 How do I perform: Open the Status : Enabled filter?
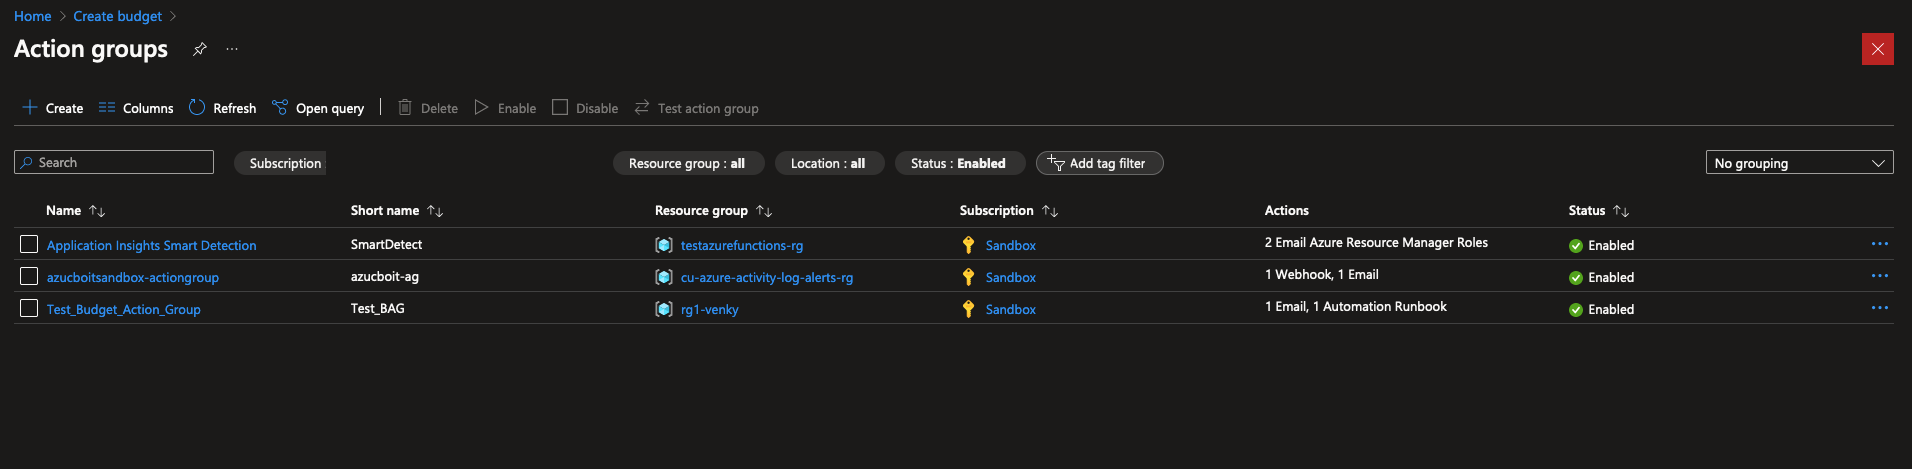click(x=959, y=163)
